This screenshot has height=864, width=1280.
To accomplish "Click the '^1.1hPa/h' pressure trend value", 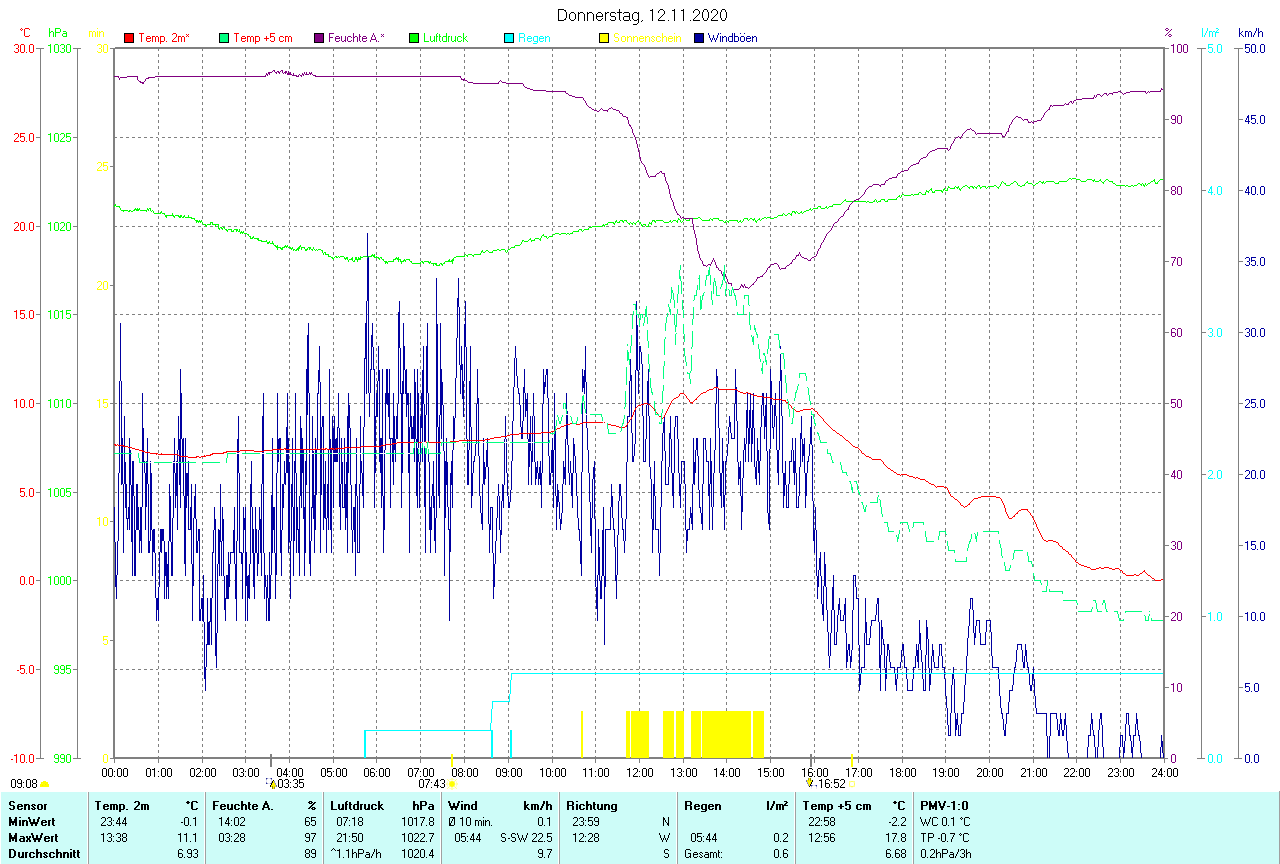I will [x=356, y=854].
